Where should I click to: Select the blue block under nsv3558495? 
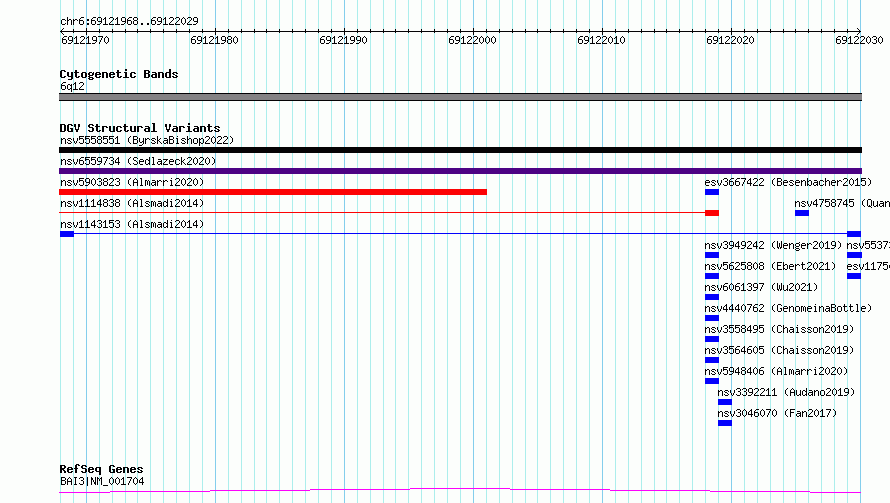tap(712, 339)
